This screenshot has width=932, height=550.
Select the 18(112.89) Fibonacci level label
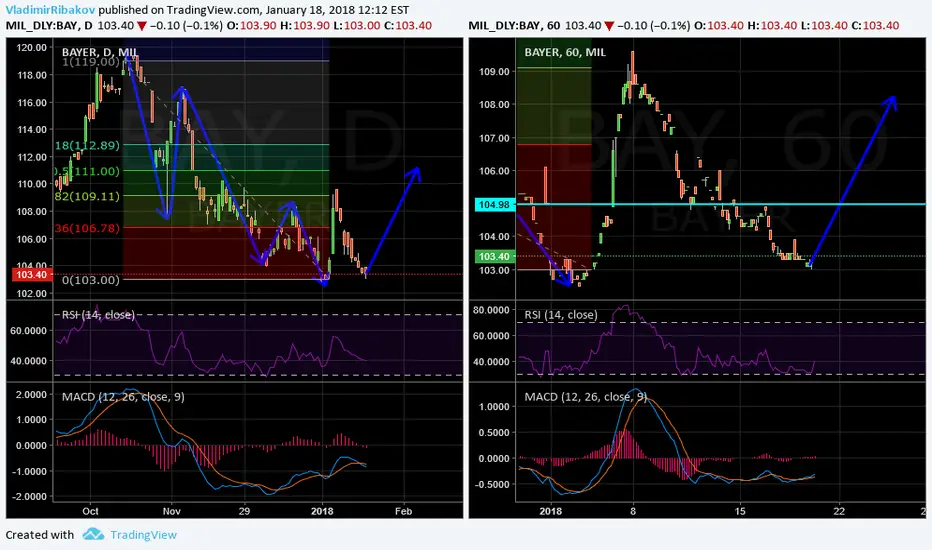pos(87,146)
